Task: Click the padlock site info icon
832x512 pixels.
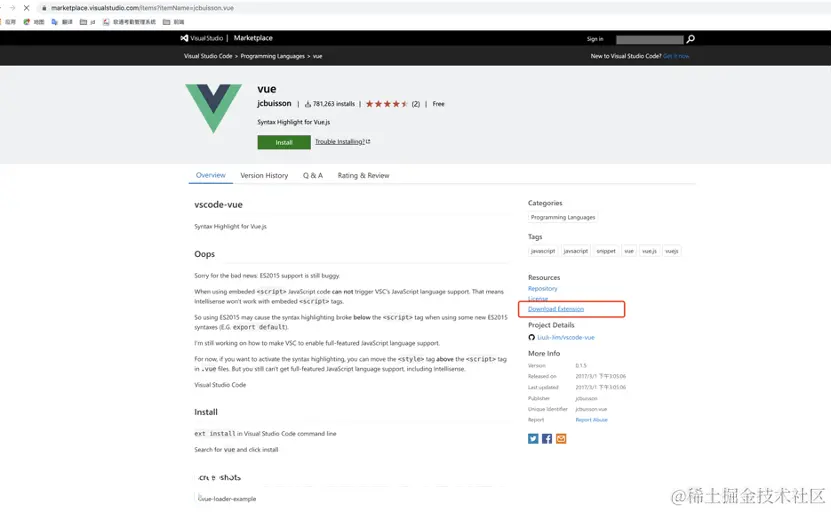Action: 44,8
